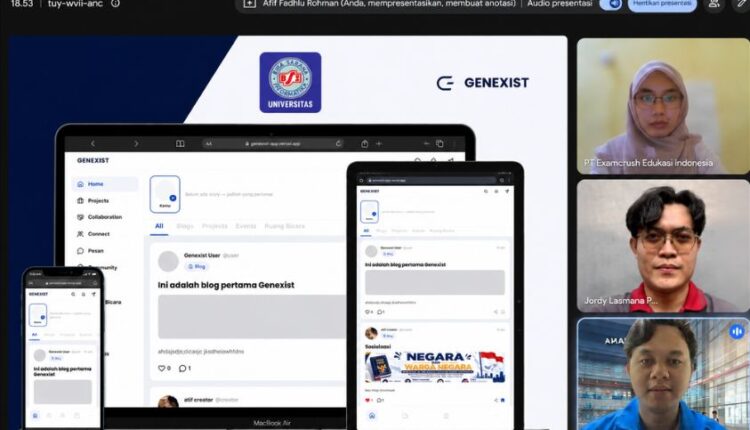Open meeting info icon beside tuy-wvii-anc code
This screenshot has height=430, width=750.
coord(115,3)
